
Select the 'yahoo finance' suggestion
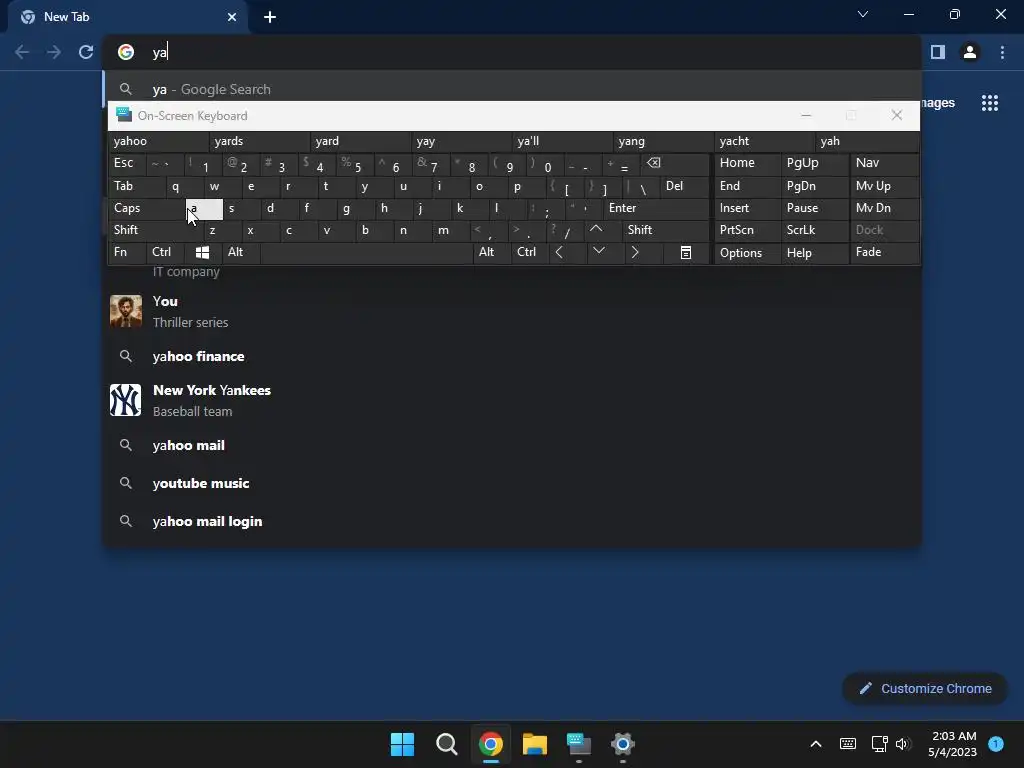(x=513, y=356)
